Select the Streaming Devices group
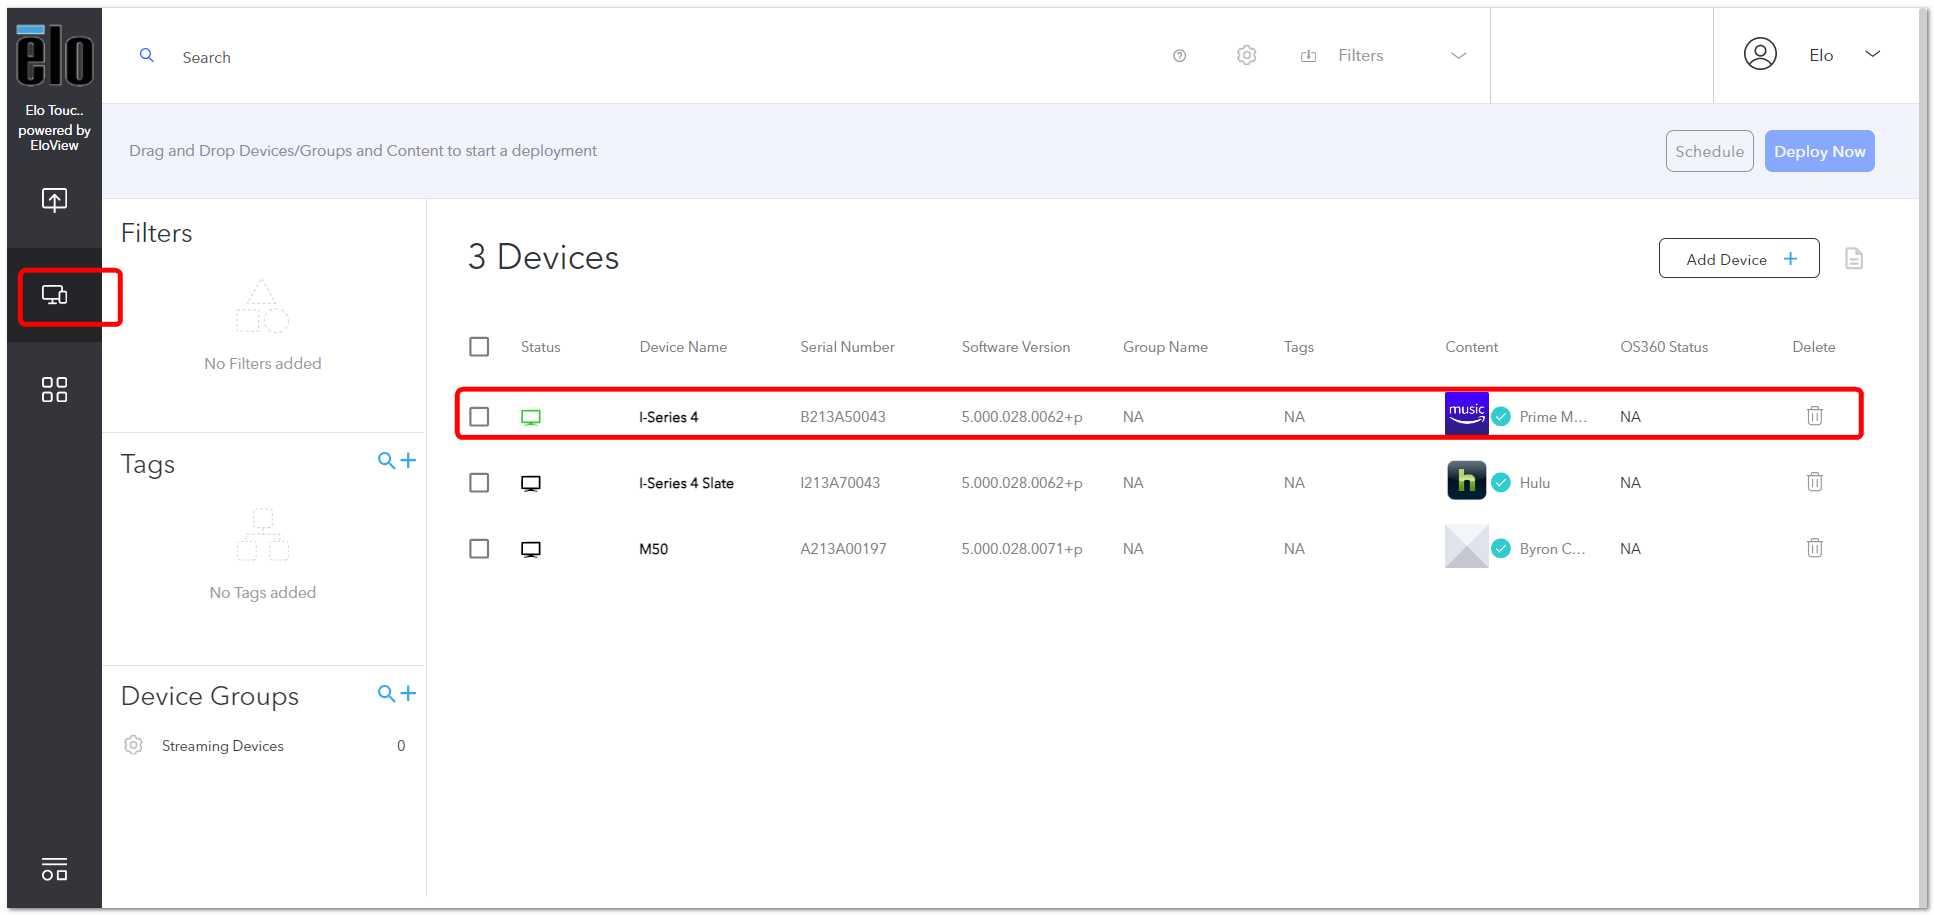The width and height of the screenshot is (1934, 915). point(223,746)
